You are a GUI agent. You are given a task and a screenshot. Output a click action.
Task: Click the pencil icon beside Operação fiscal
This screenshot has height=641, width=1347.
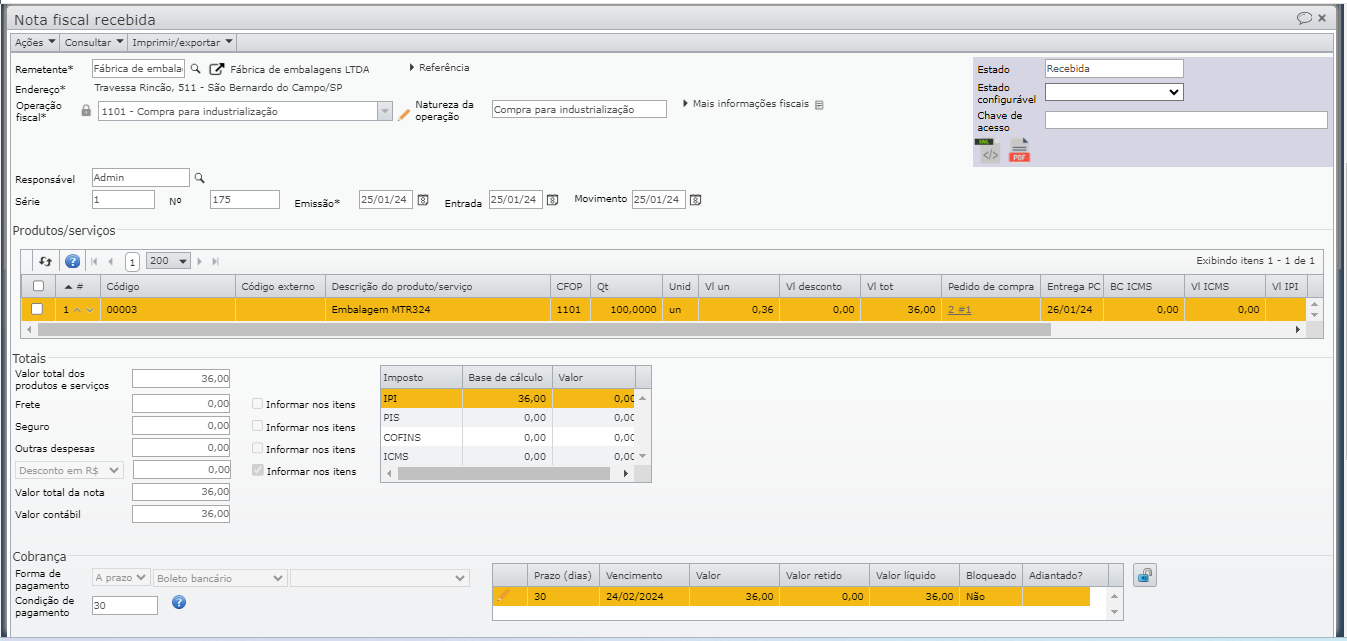[x=404, y=114]
